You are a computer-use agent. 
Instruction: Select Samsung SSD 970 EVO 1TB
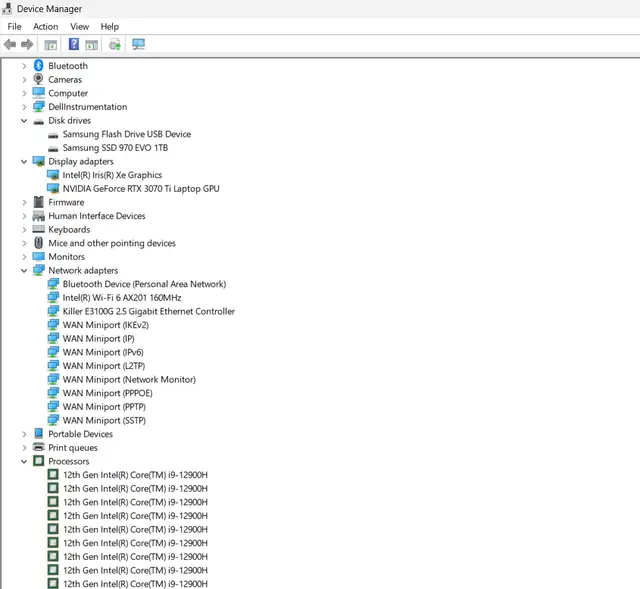pos(115,148)
